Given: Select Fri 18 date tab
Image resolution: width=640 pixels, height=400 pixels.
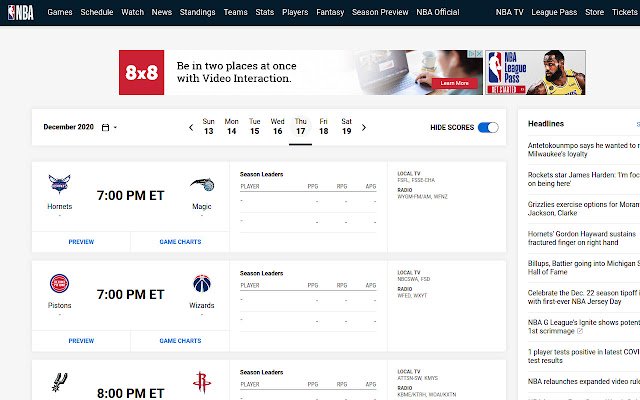Looking at the screenshot, I should tap(324, 127).
